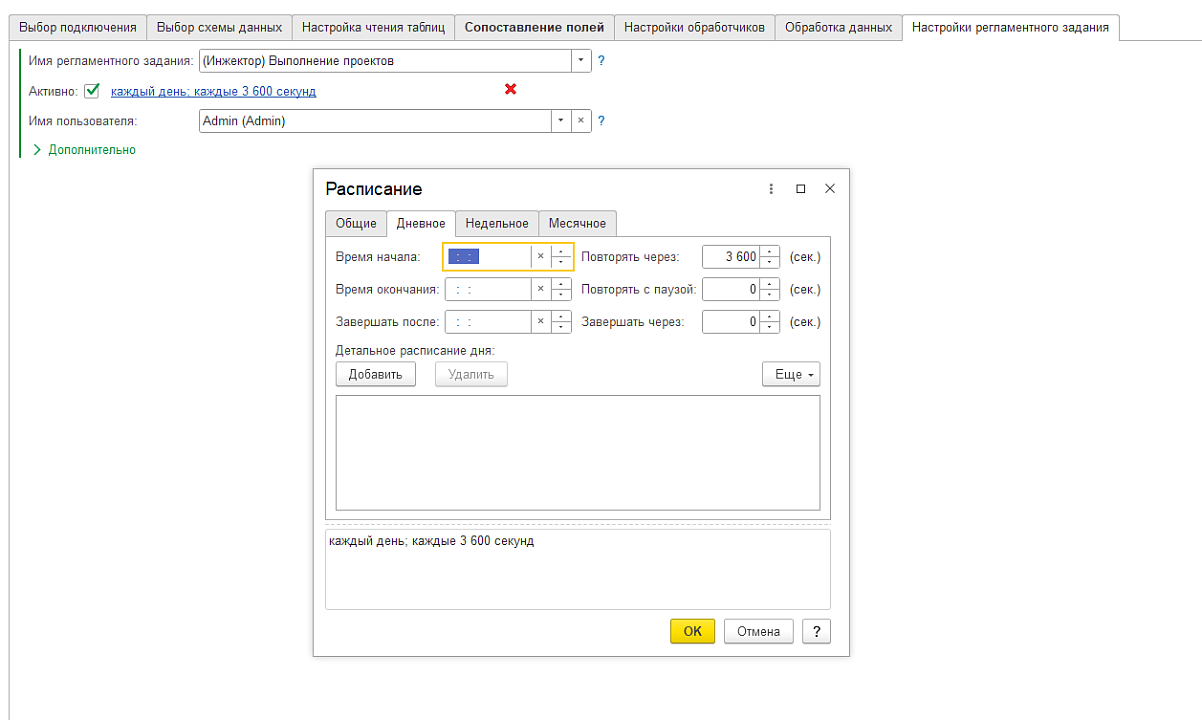
Task: Clear the Время начала field with X
Action: pos(540,257)
